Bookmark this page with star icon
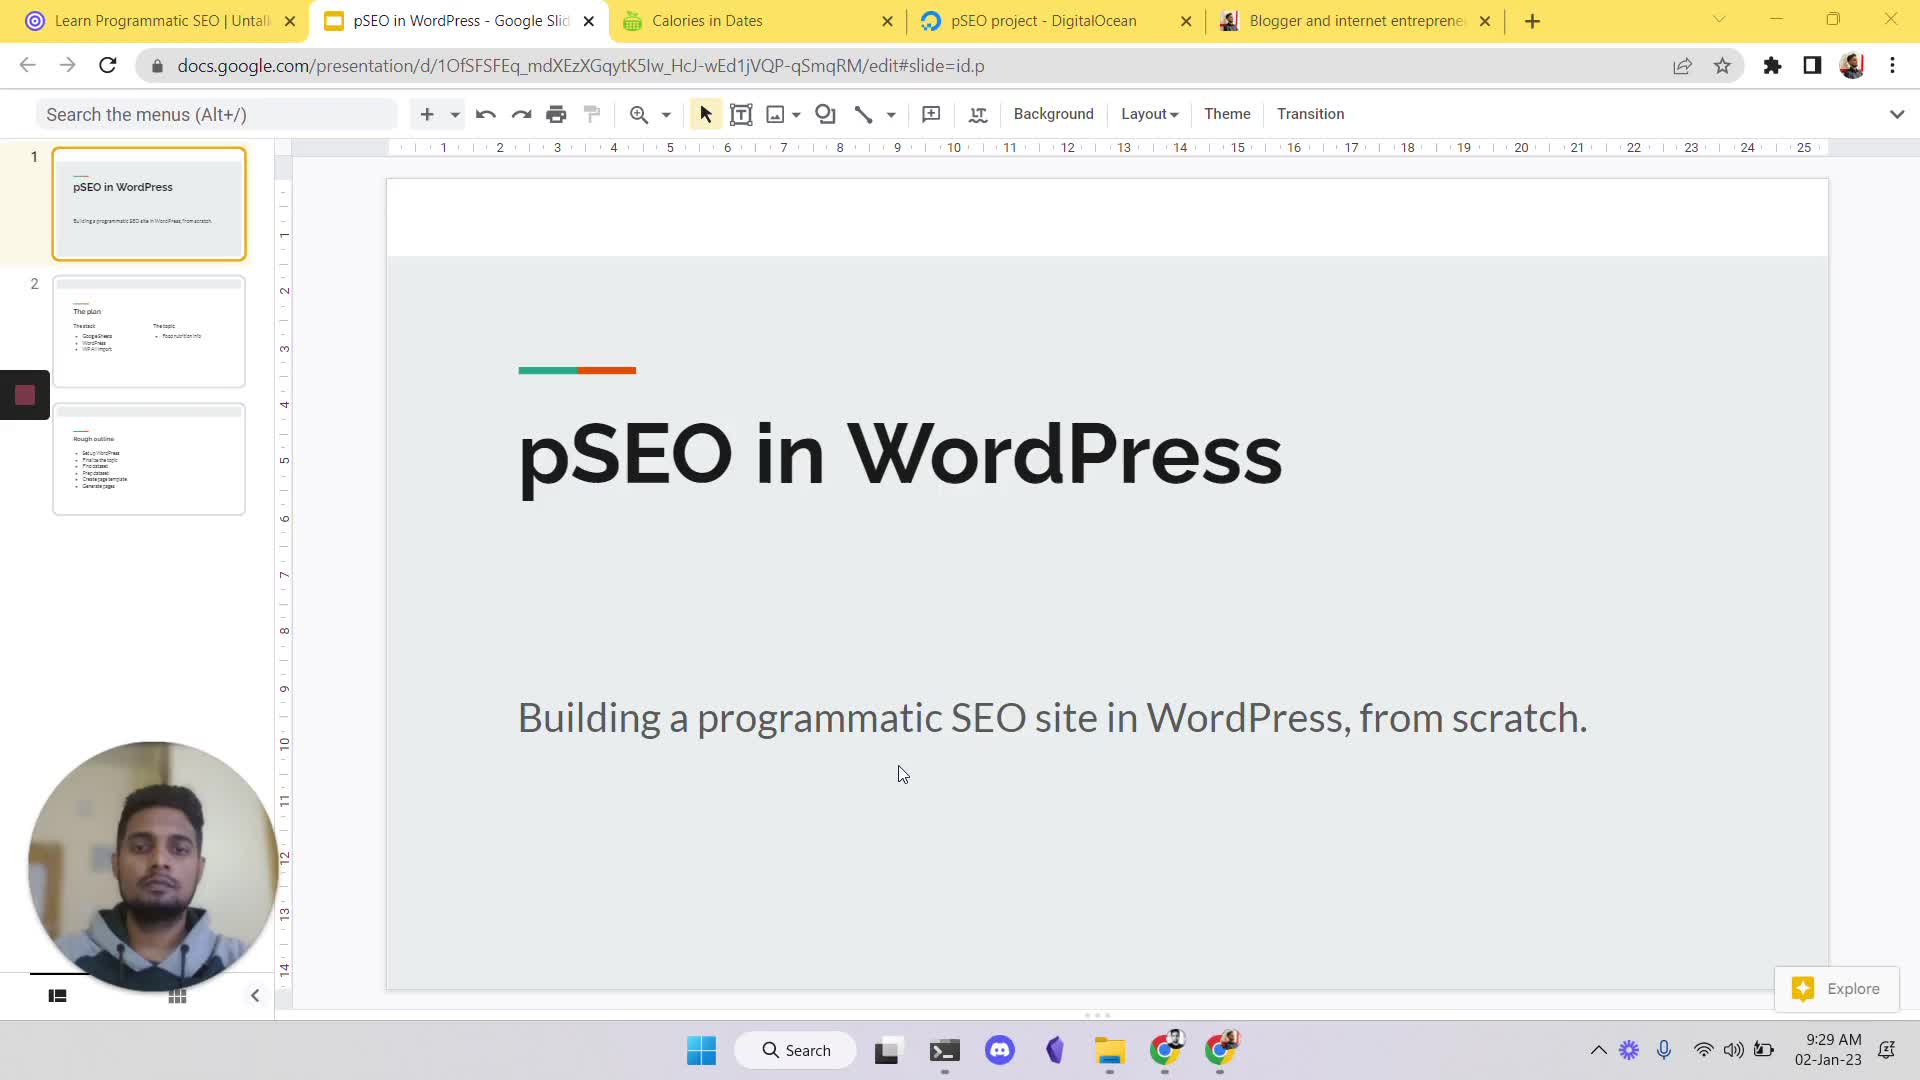The image size is (1920, 1080). pos(1722,65)
